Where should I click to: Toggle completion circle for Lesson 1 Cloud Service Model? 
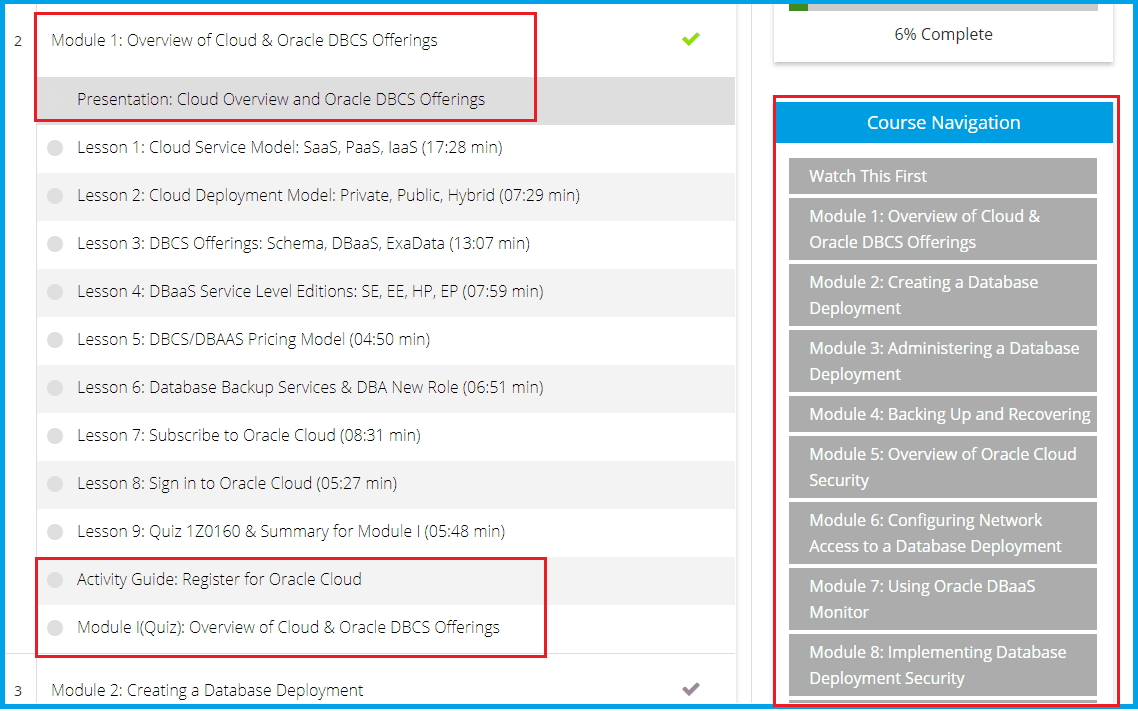(x=55, y=148)
